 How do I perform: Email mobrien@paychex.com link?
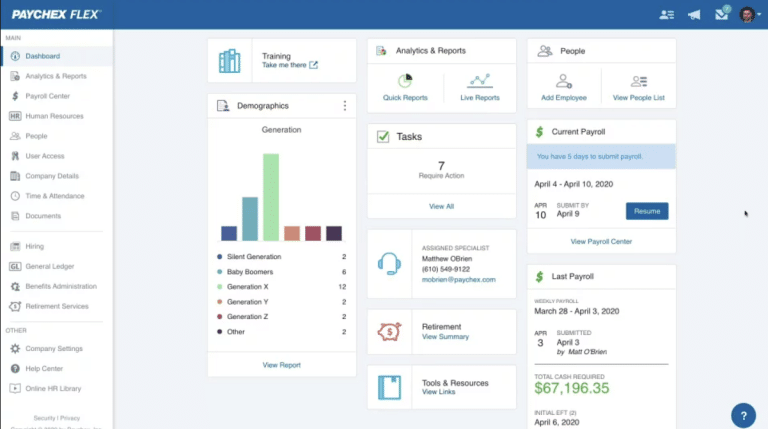[x=458, y=280]
